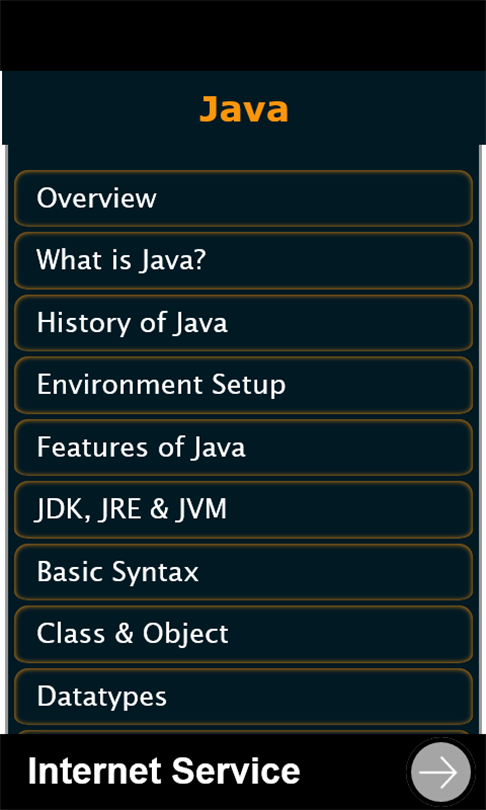Viewport: 486px width, 810px height.
Task: Open the Datatypes lesson
Action: pyautogui.click(x=243, y=696)
